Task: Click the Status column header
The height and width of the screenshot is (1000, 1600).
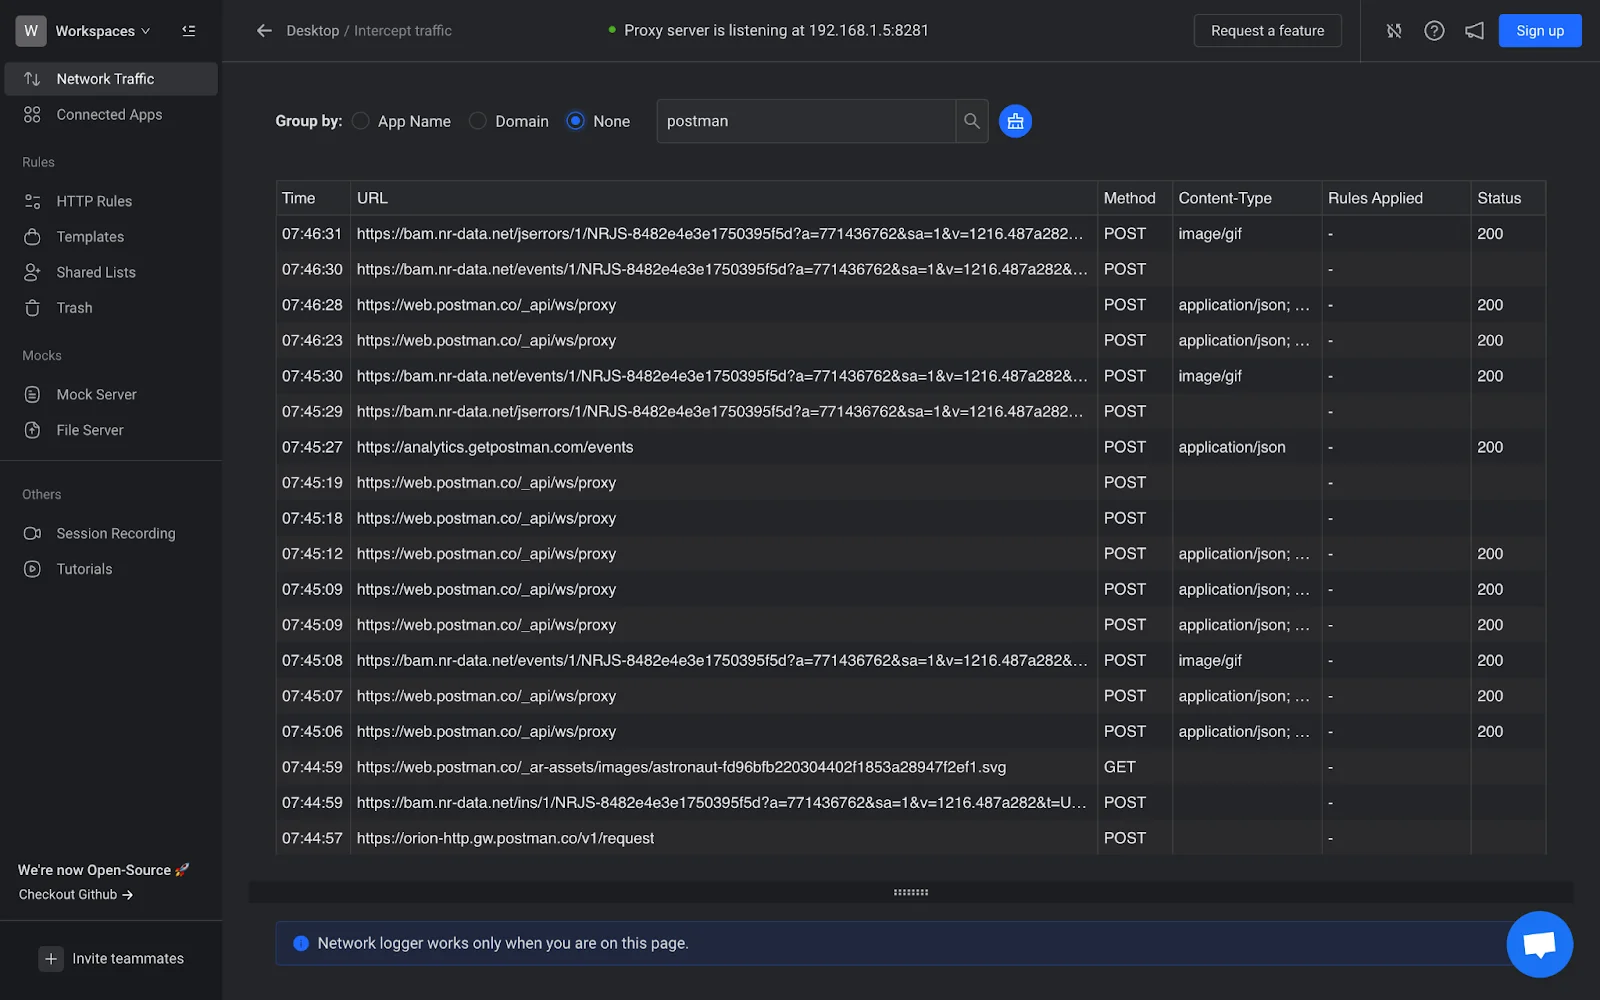Action: tap(1508, 198)
